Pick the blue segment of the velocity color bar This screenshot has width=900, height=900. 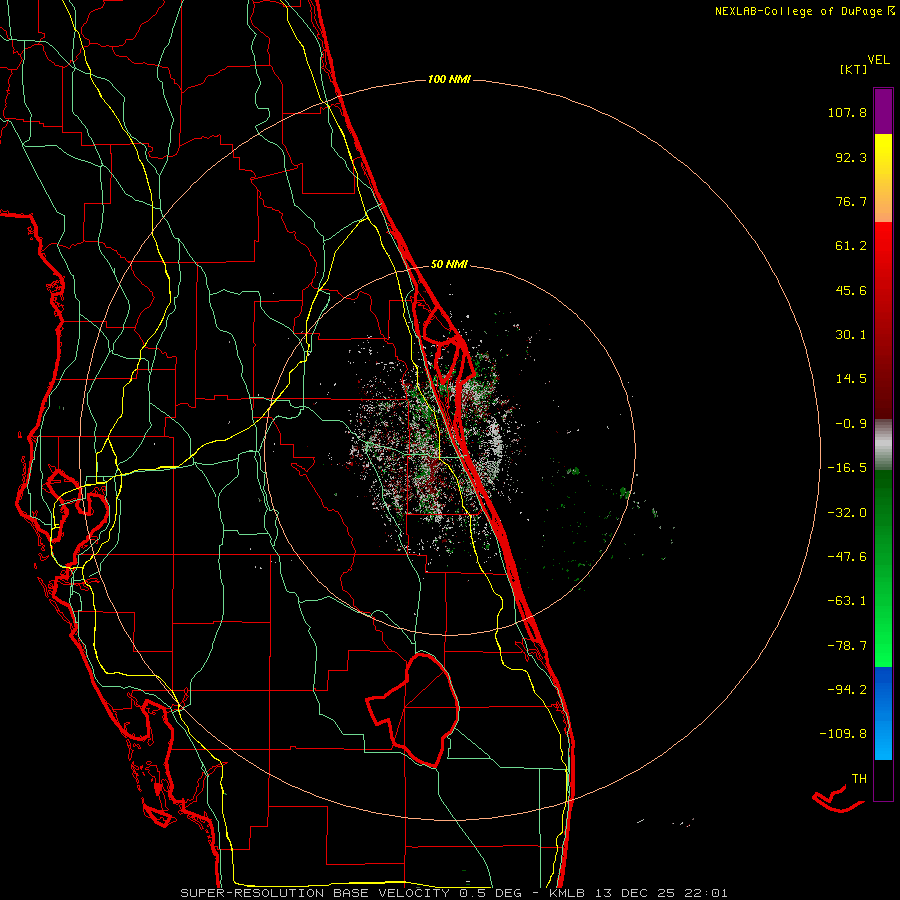(883, 713)
